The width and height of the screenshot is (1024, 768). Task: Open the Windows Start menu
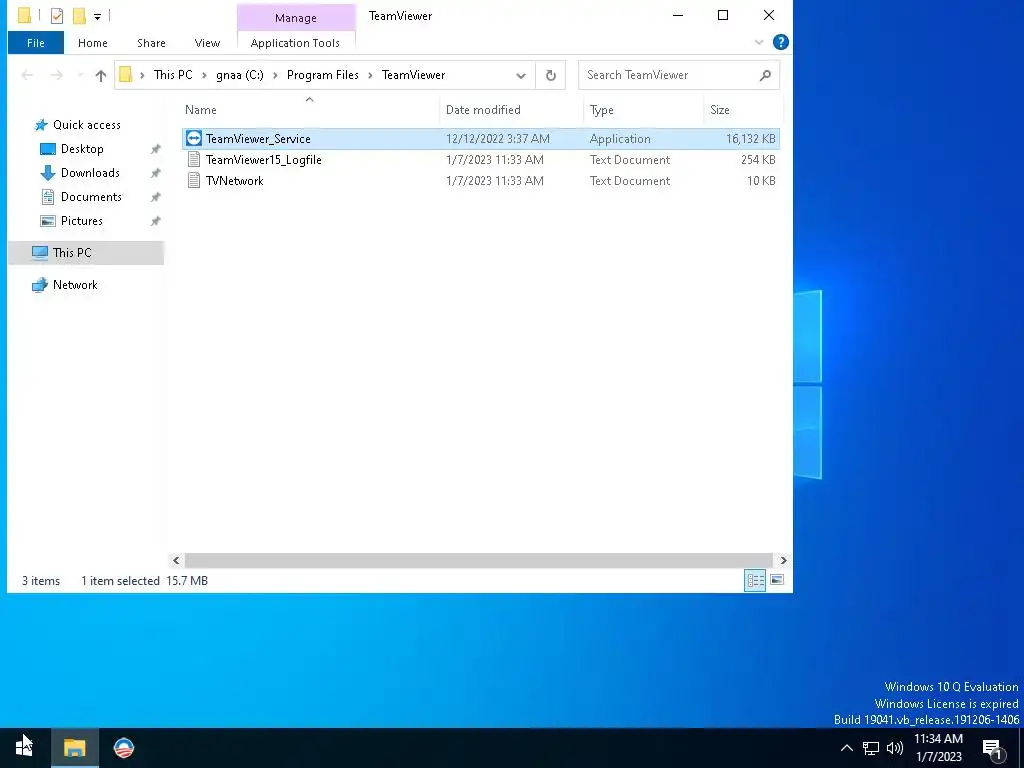pyautogui.click(x=24, y=748)
